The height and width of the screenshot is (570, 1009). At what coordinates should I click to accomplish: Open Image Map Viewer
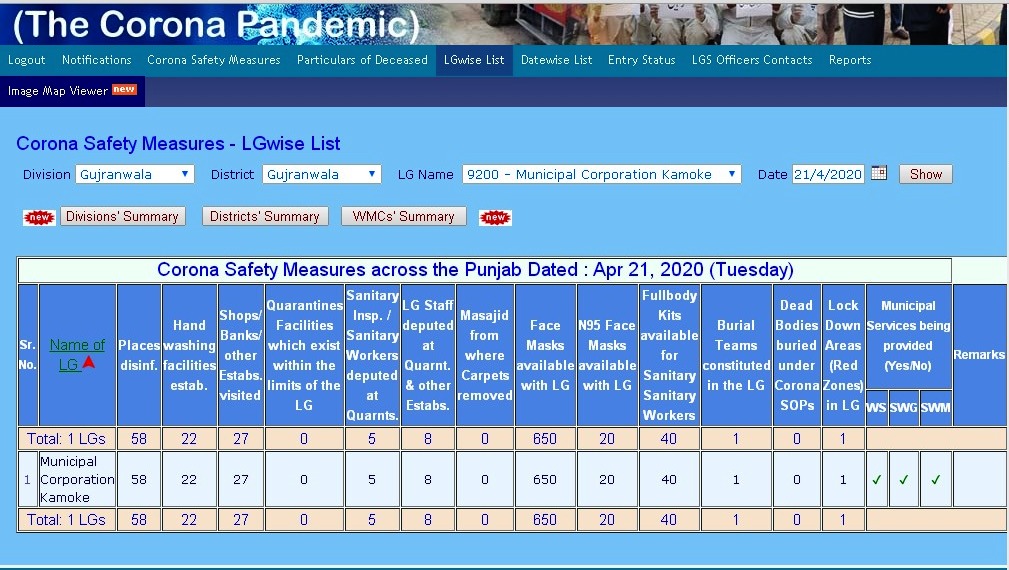tap(58, 91)
